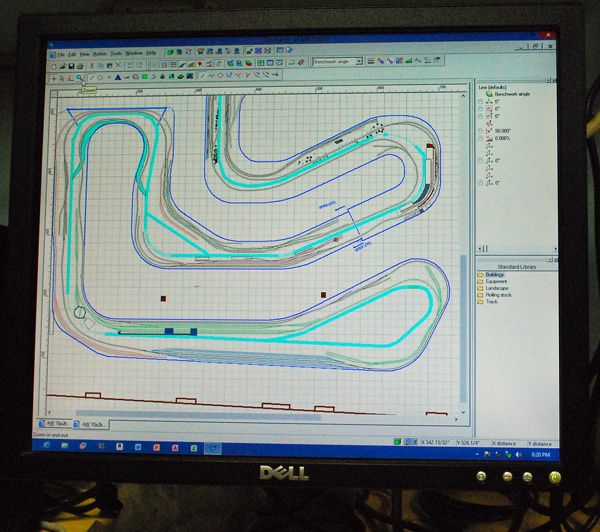Expand the Landscape library folder

pyautogui.click(x=481, y=288)
